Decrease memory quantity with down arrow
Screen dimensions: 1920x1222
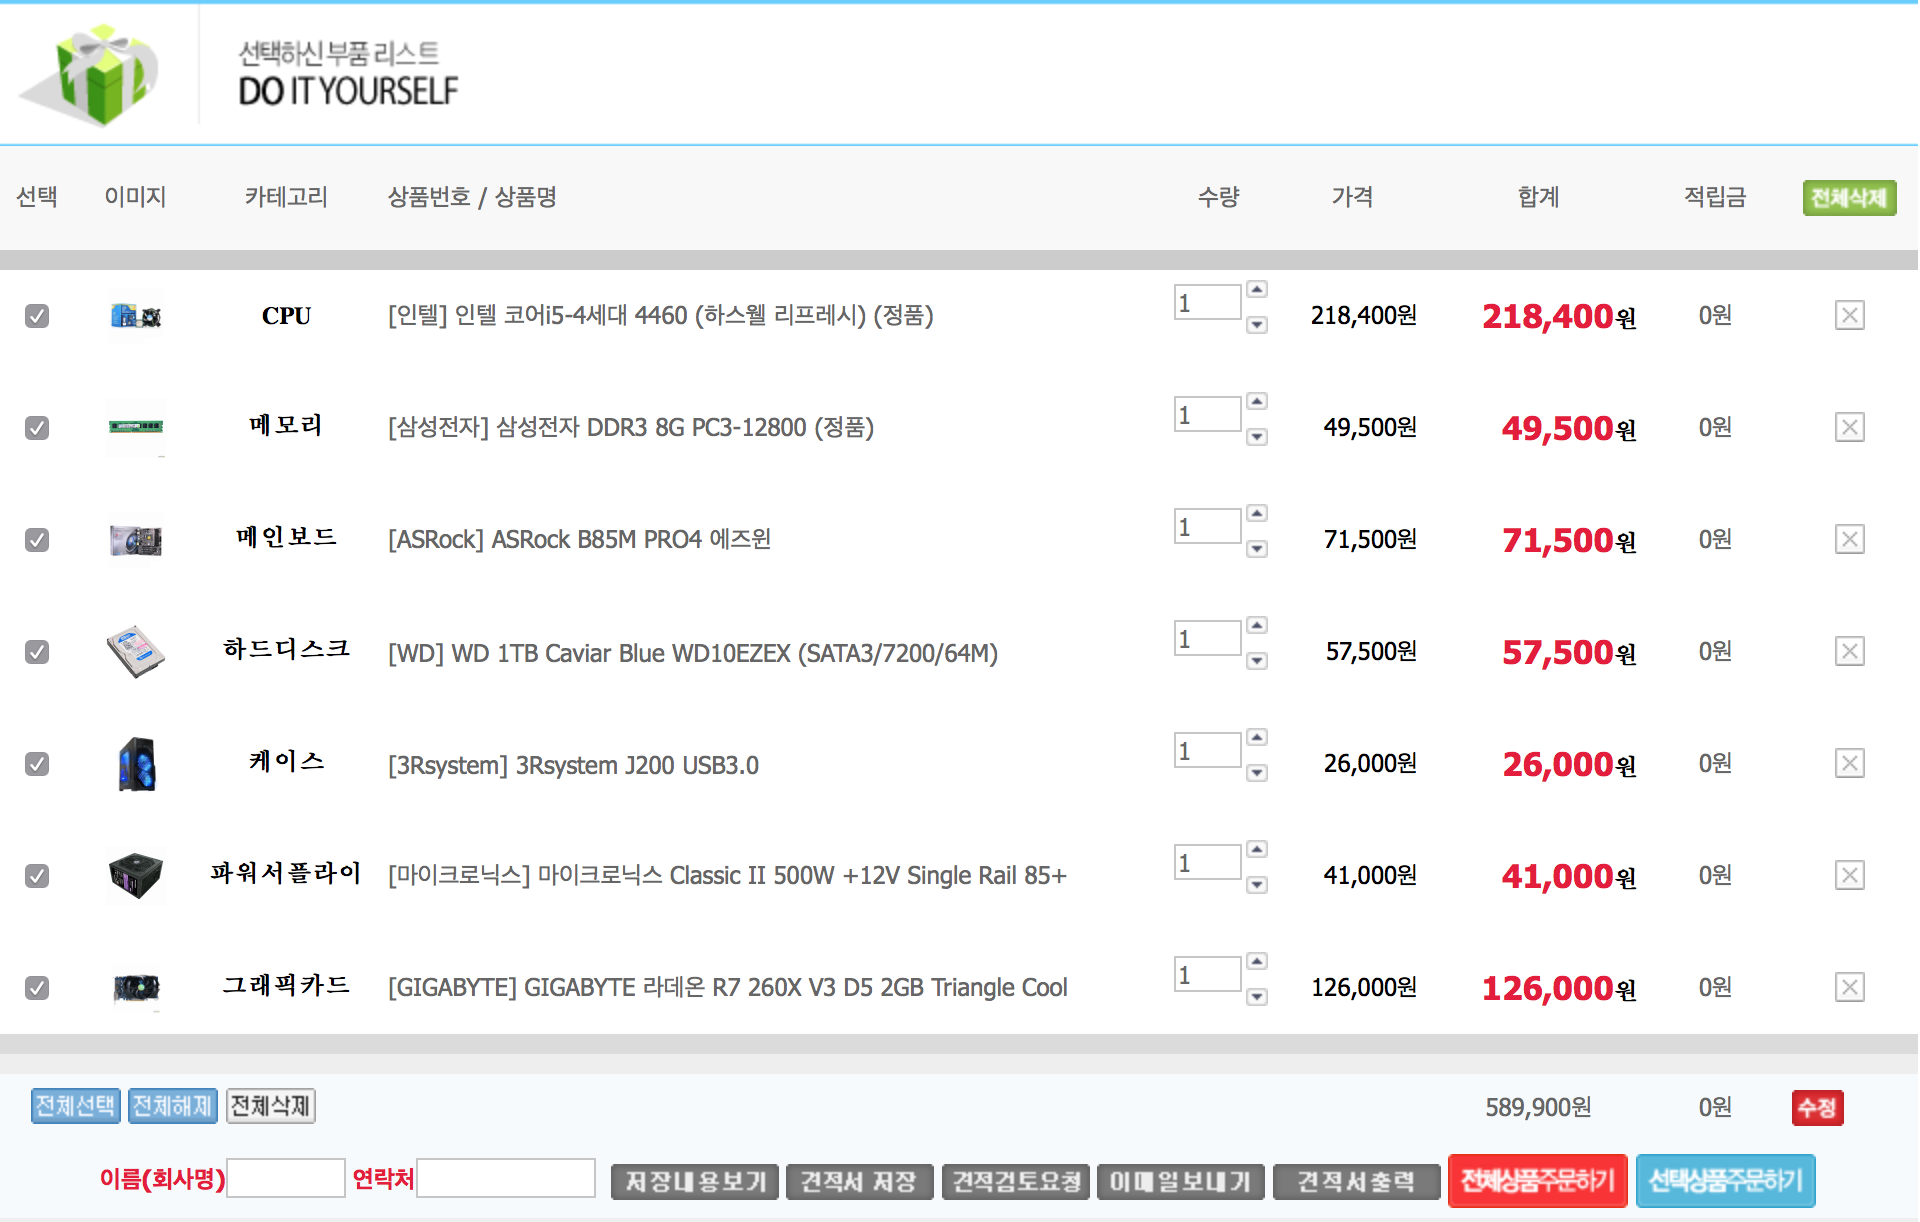1257,437
